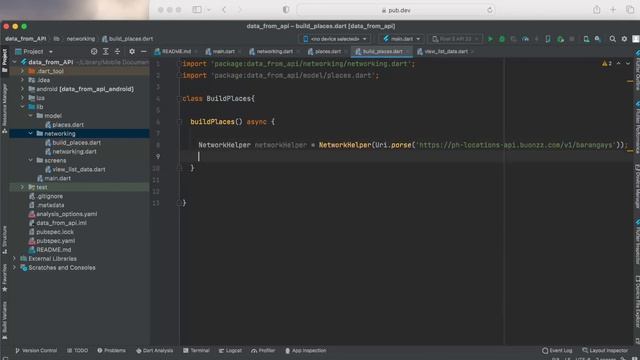Screen dimensions: 640x360
Task: Go to next highlighted problem arrow
Action: (x=628, y=63)
